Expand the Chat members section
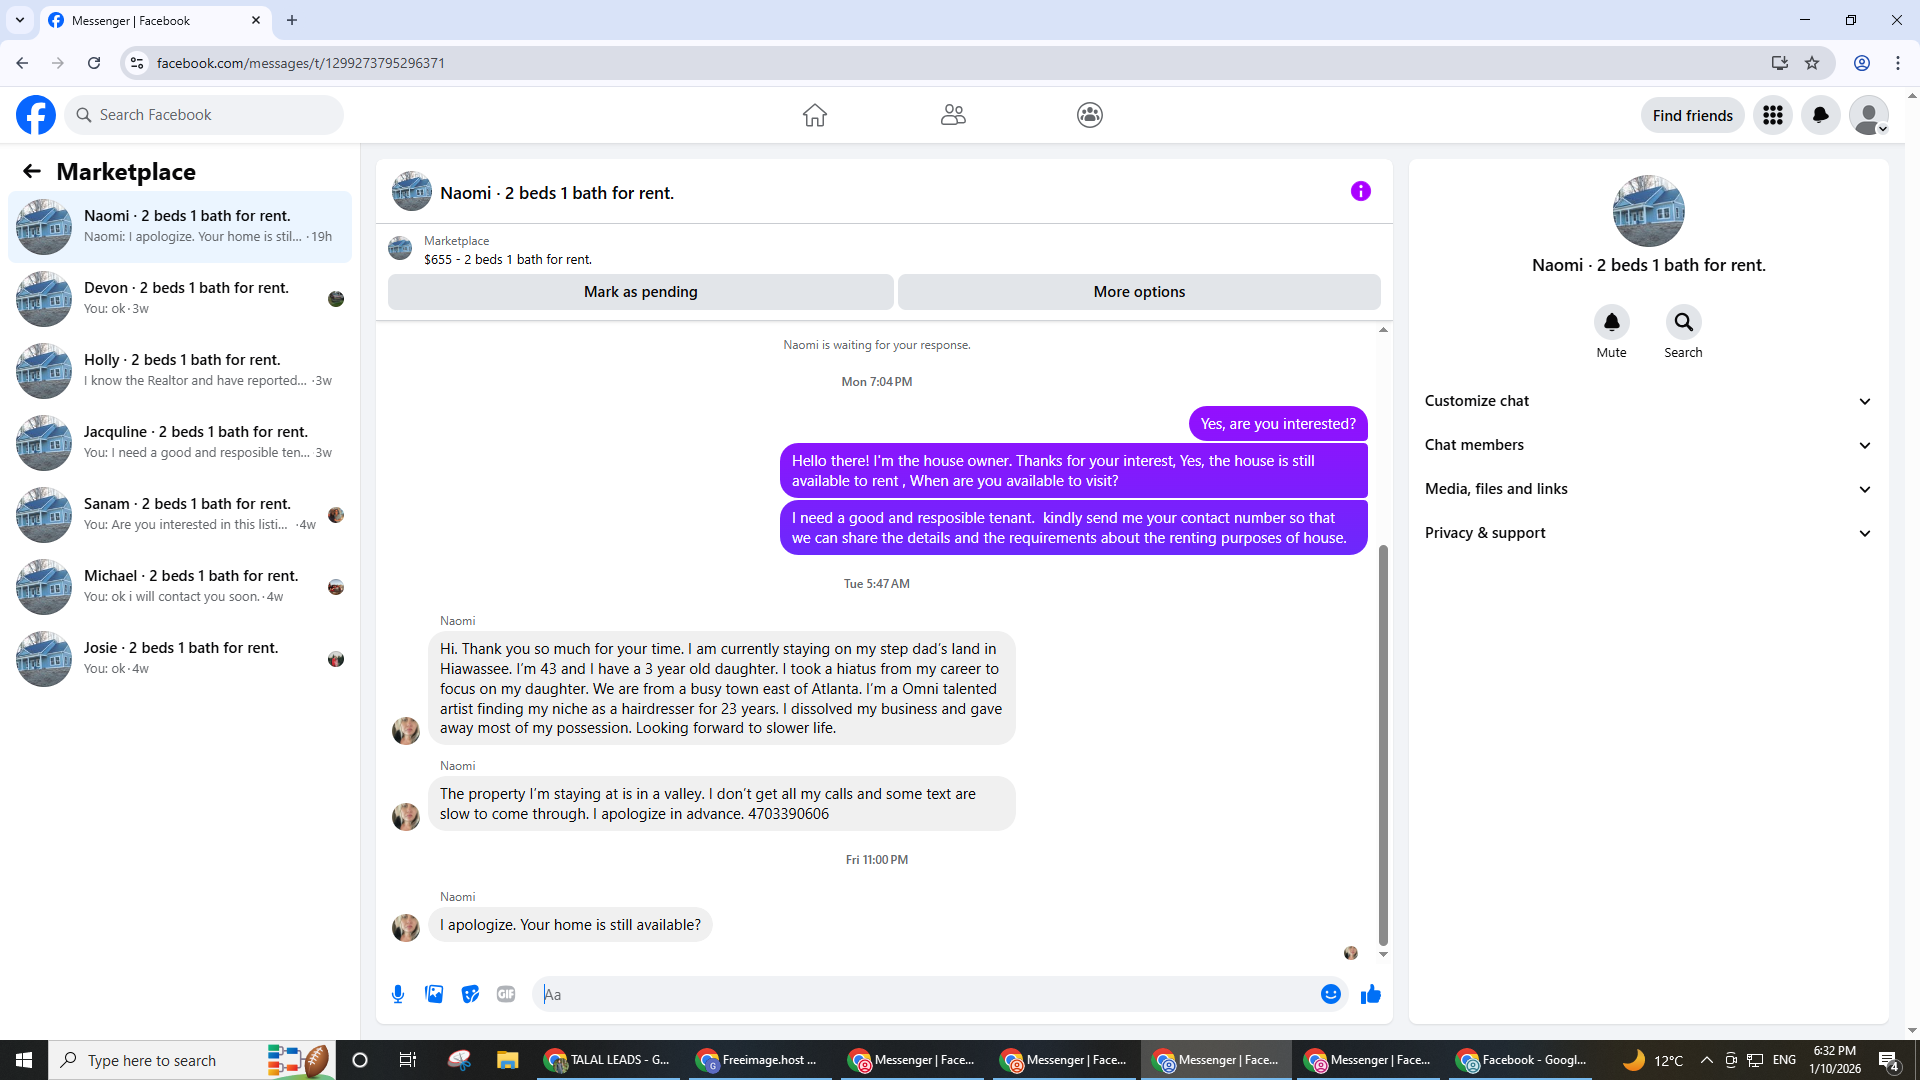 pyautogui.click(x=1647, y=445)
